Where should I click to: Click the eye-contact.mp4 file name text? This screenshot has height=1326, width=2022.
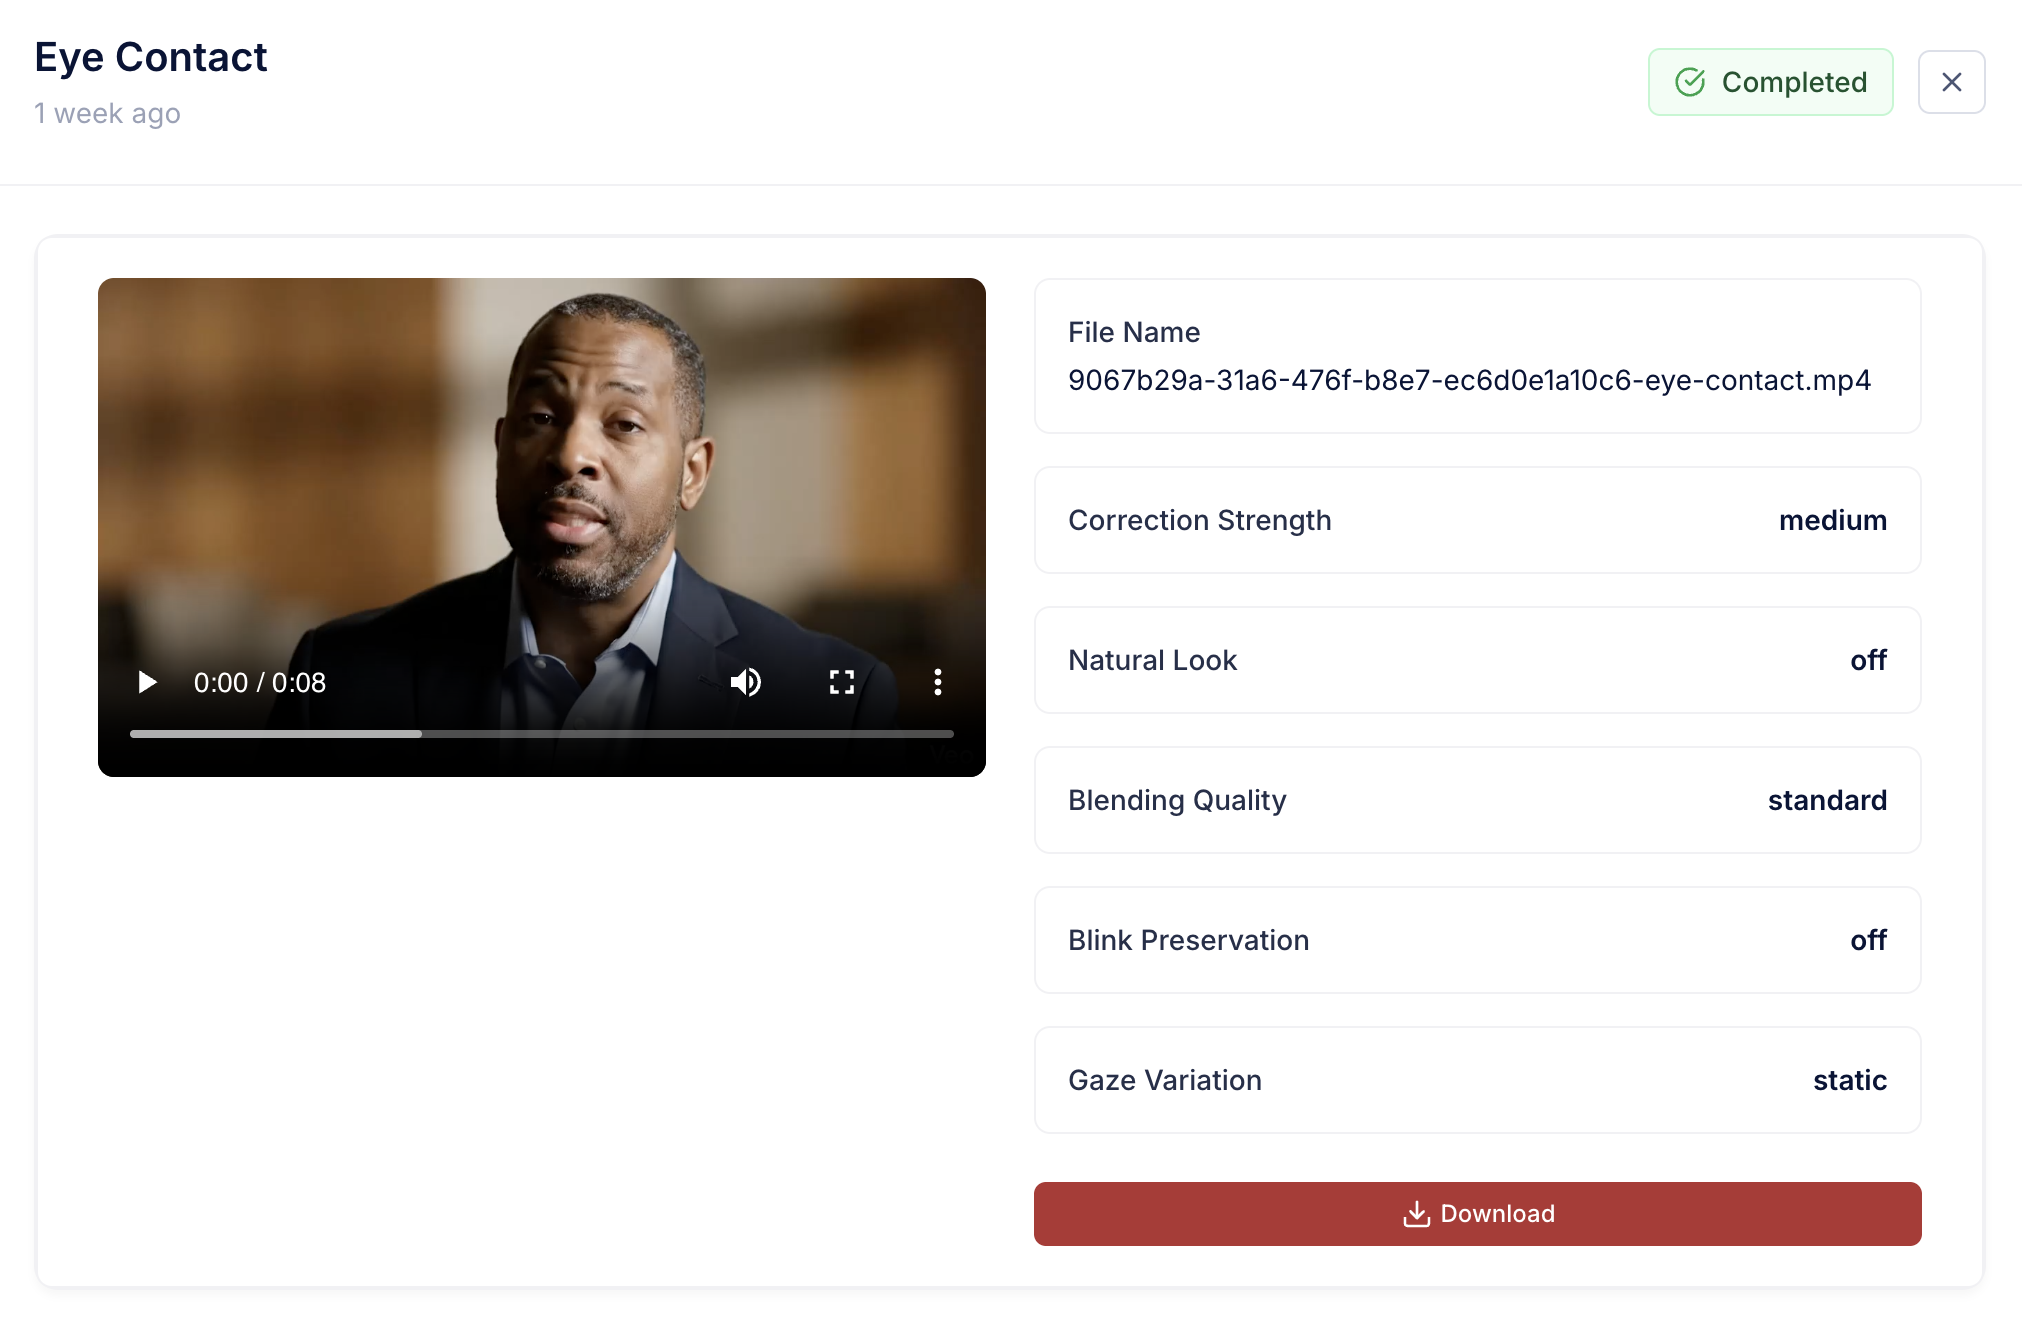(x=1469, y=380)
